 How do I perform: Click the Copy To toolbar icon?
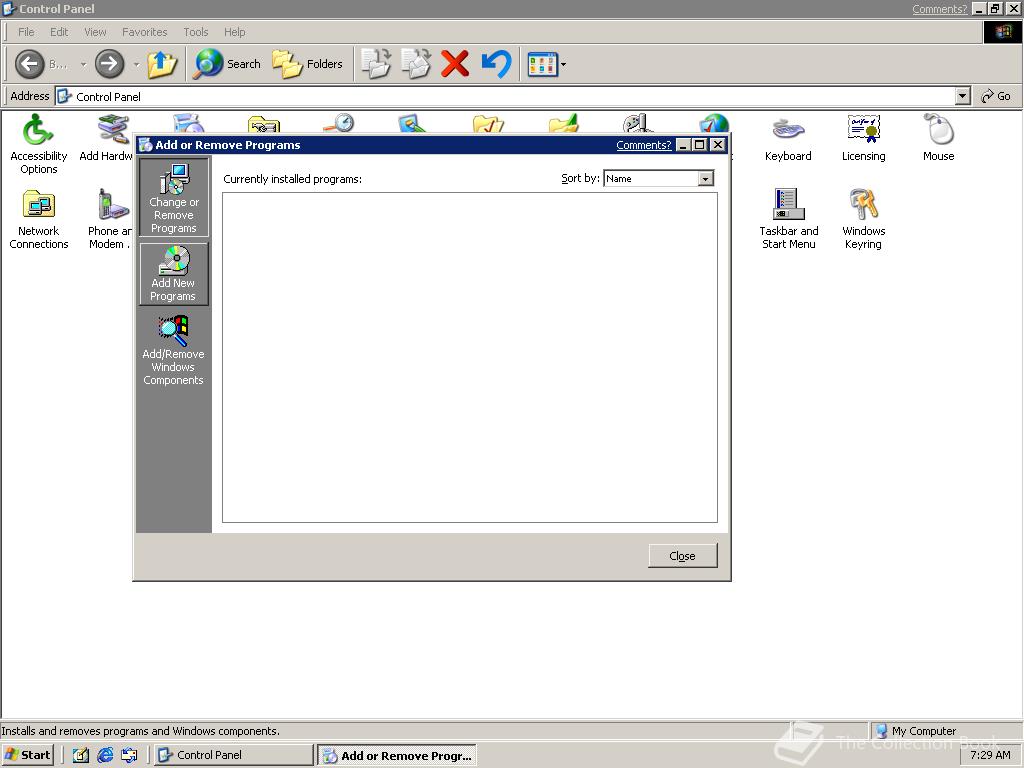416,64
